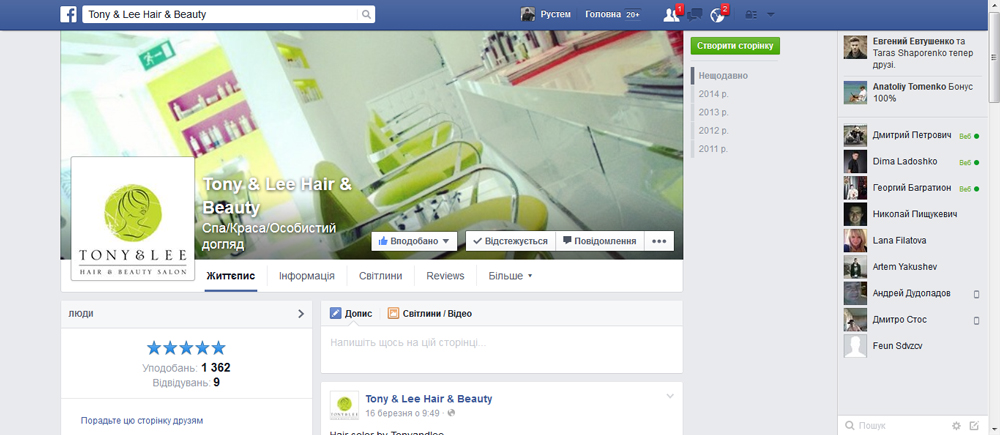Open chat with Дмитрий Петрович
Image resolution: width=1000 pixels, height=435 pixels.
point(912,136)
